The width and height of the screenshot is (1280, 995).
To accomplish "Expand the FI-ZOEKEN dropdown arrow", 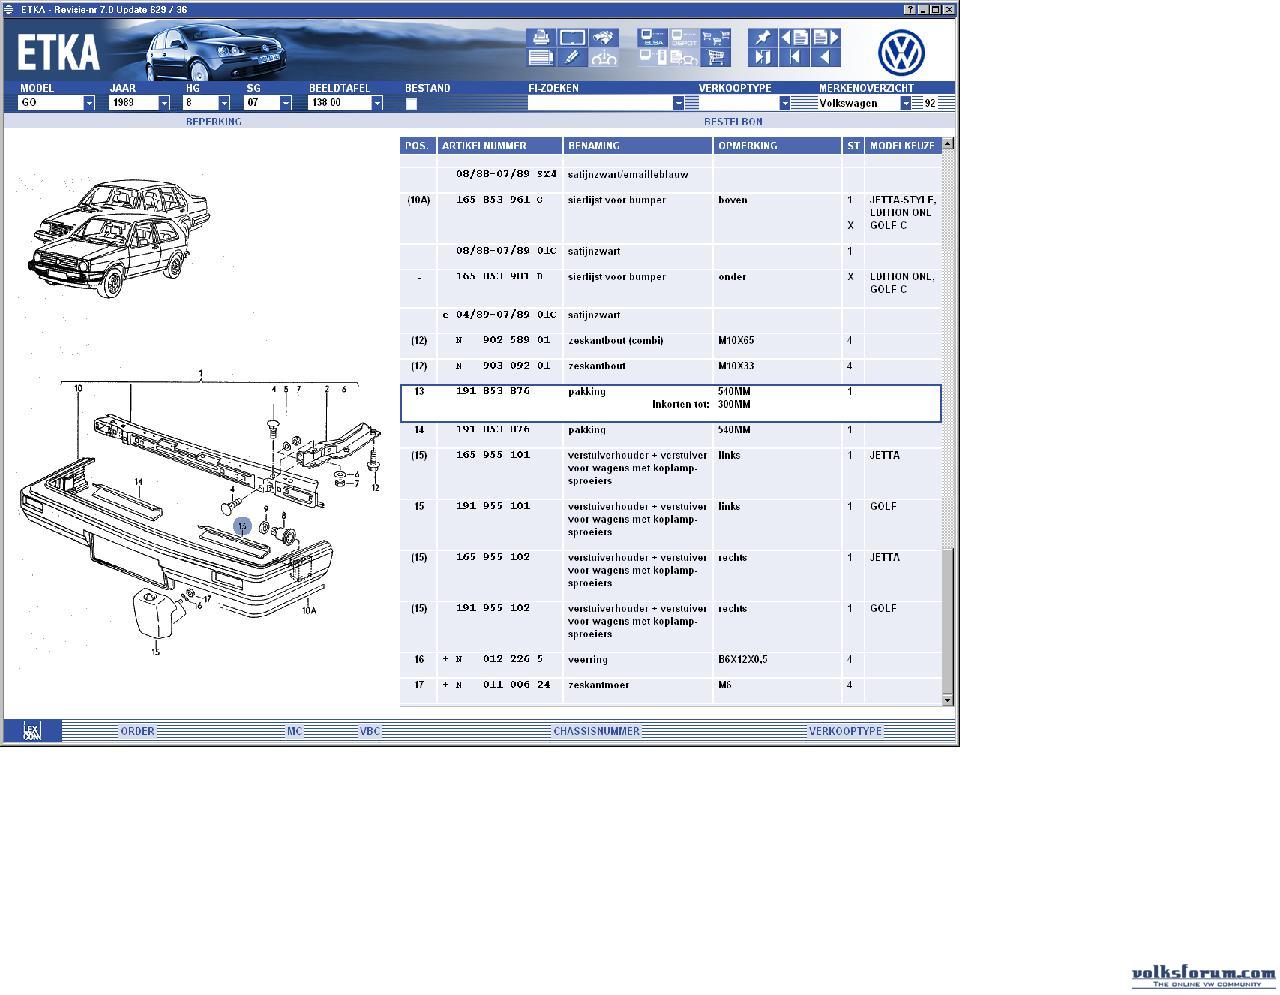I will [x=679, y=103].
